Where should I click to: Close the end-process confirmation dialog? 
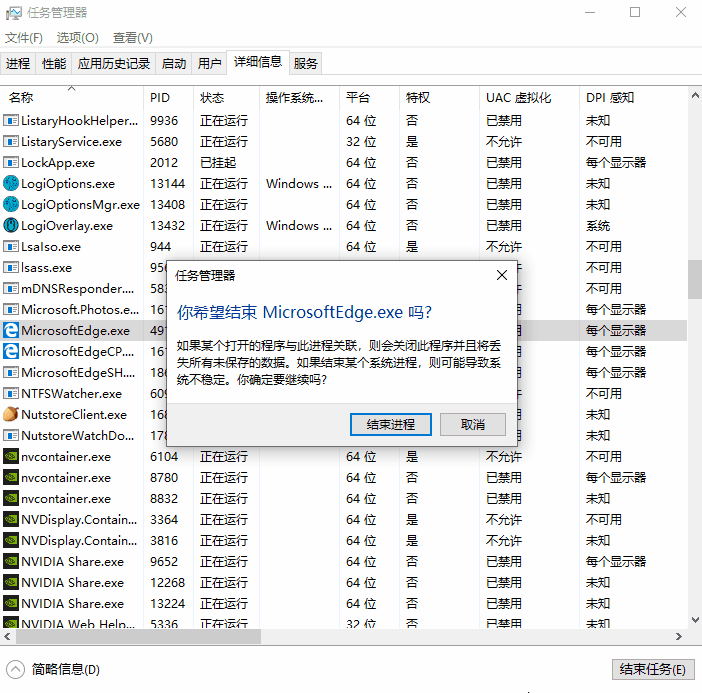(502, 275)
